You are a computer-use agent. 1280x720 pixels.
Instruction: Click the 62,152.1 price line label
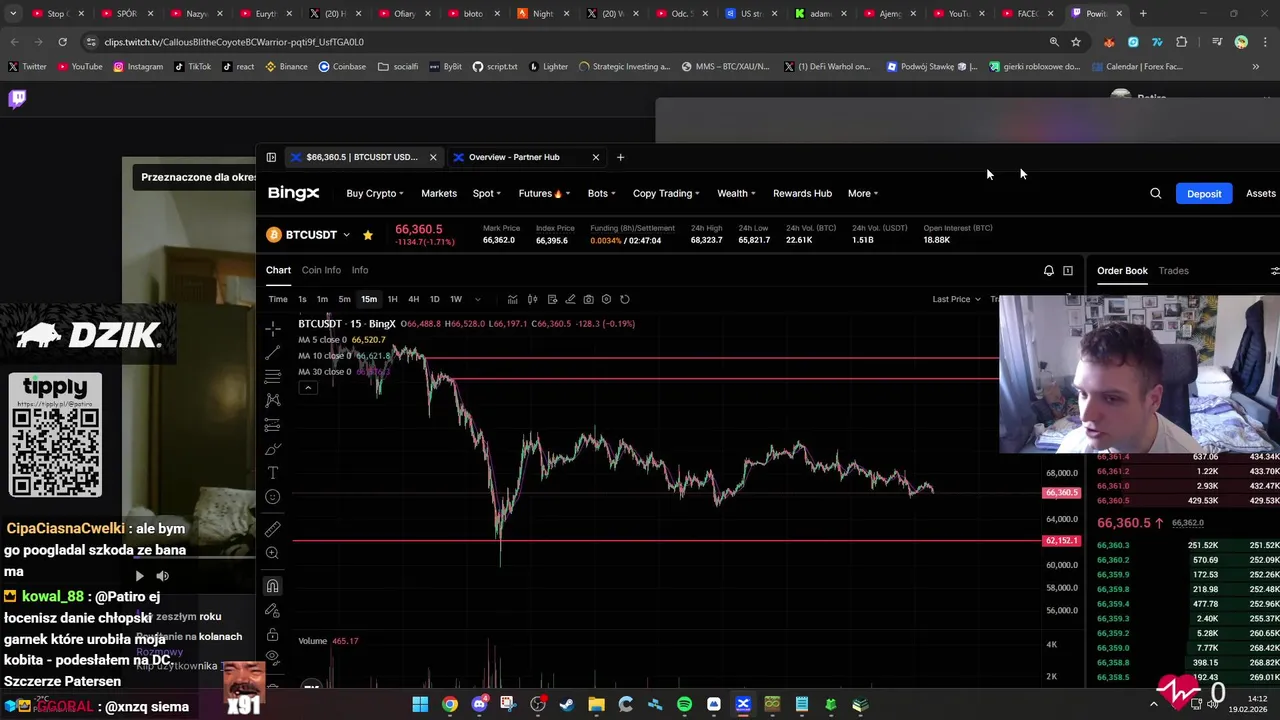(1061, 541)
